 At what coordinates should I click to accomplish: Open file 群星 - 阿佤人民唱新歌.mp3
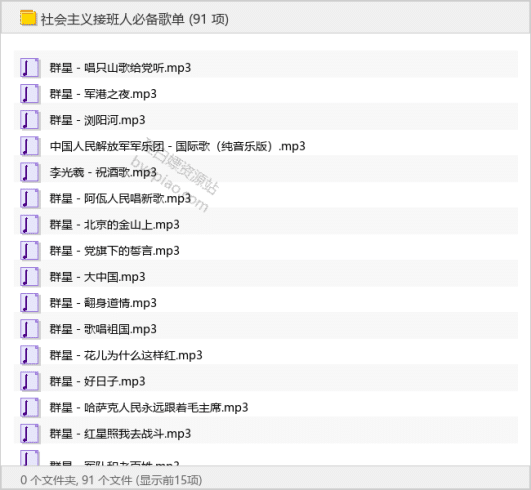click(x=266, y=198)
